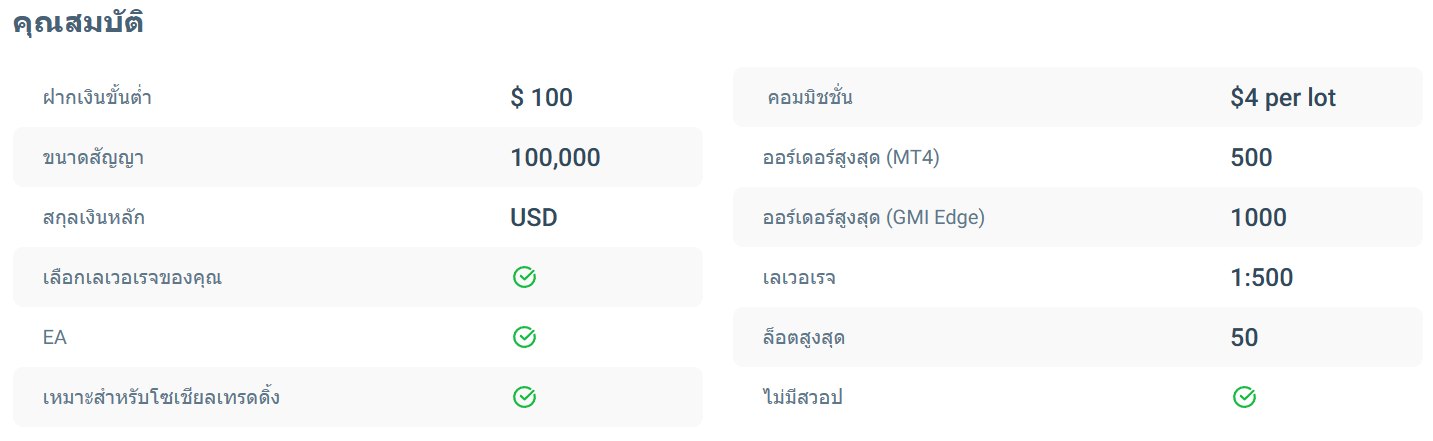This screenshot has width=1433, height=441.
Task: Select the สกุลเงินหลัก label
Action: pyautogui.click(x=93, y=218)
